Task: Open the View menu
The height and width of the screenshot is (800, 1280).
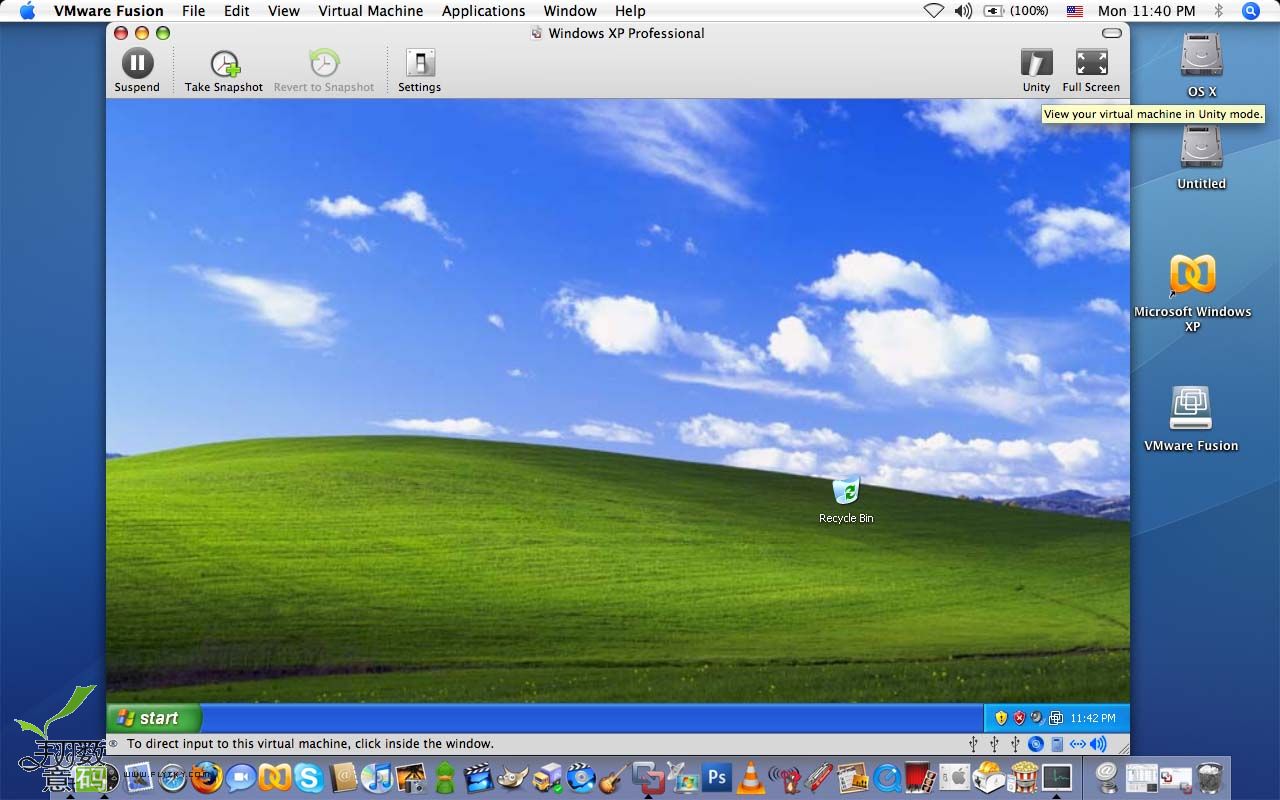Action: pos(284,11)
